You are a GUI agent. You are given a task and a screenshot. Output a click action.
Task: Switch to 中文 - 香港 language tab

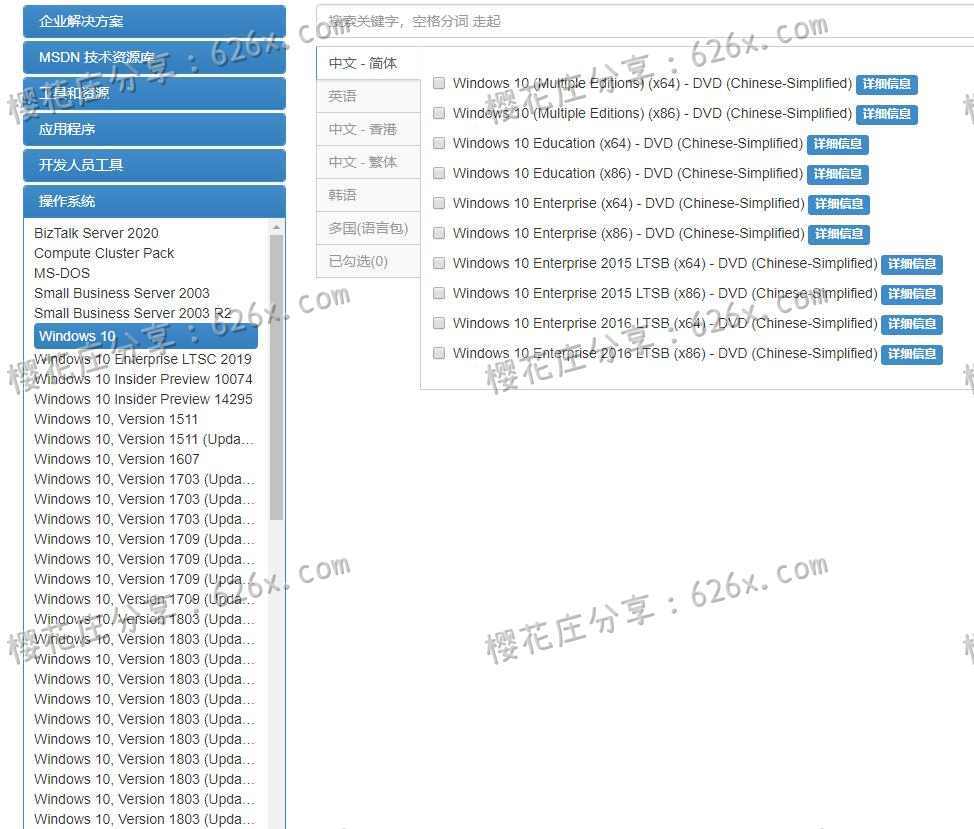(x=368, y=129)
